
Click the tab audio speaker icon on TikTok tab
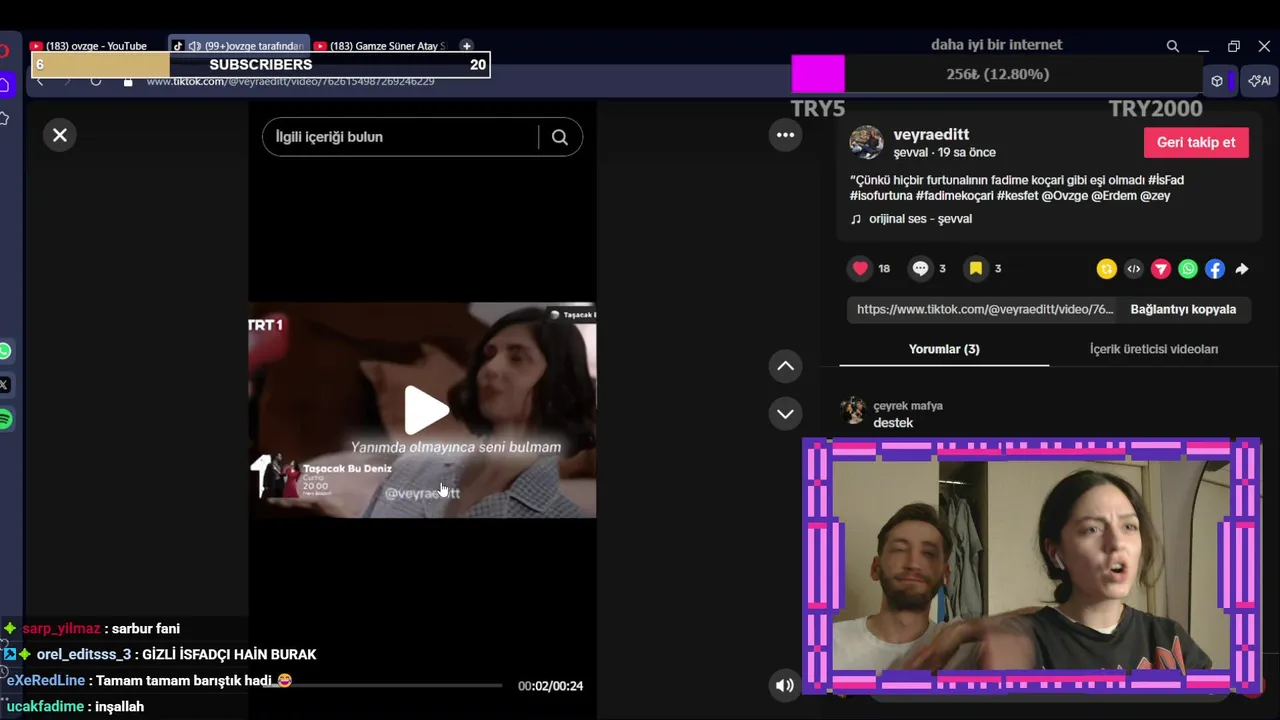194,46
